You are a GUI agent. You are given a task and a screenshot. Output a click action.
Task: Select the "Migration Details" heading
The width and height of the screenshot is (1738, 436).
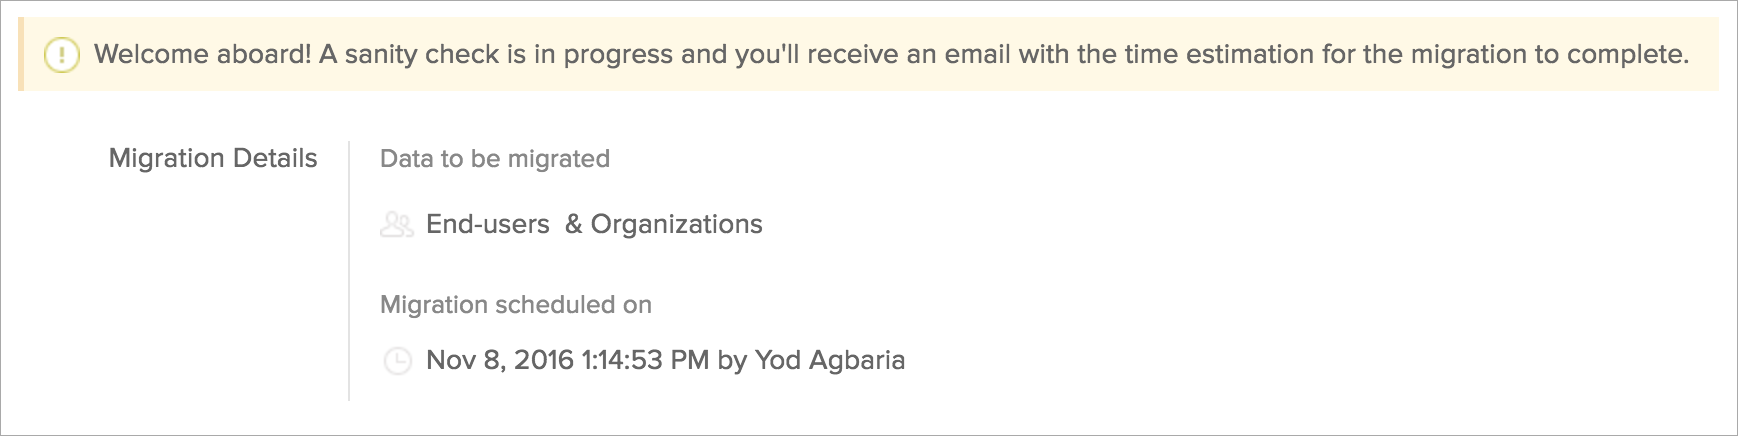[x=213, y=158]
